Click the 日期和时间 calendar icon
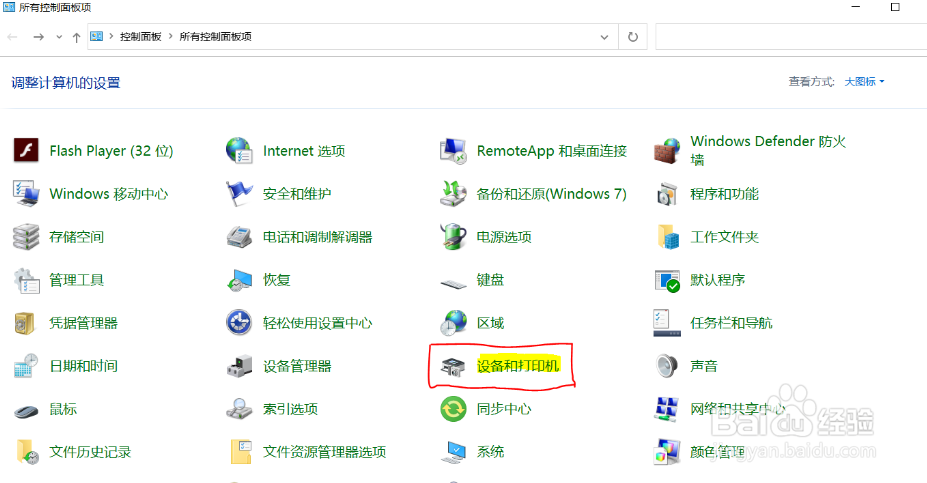The image size is (927, 483). click(26, 366)
